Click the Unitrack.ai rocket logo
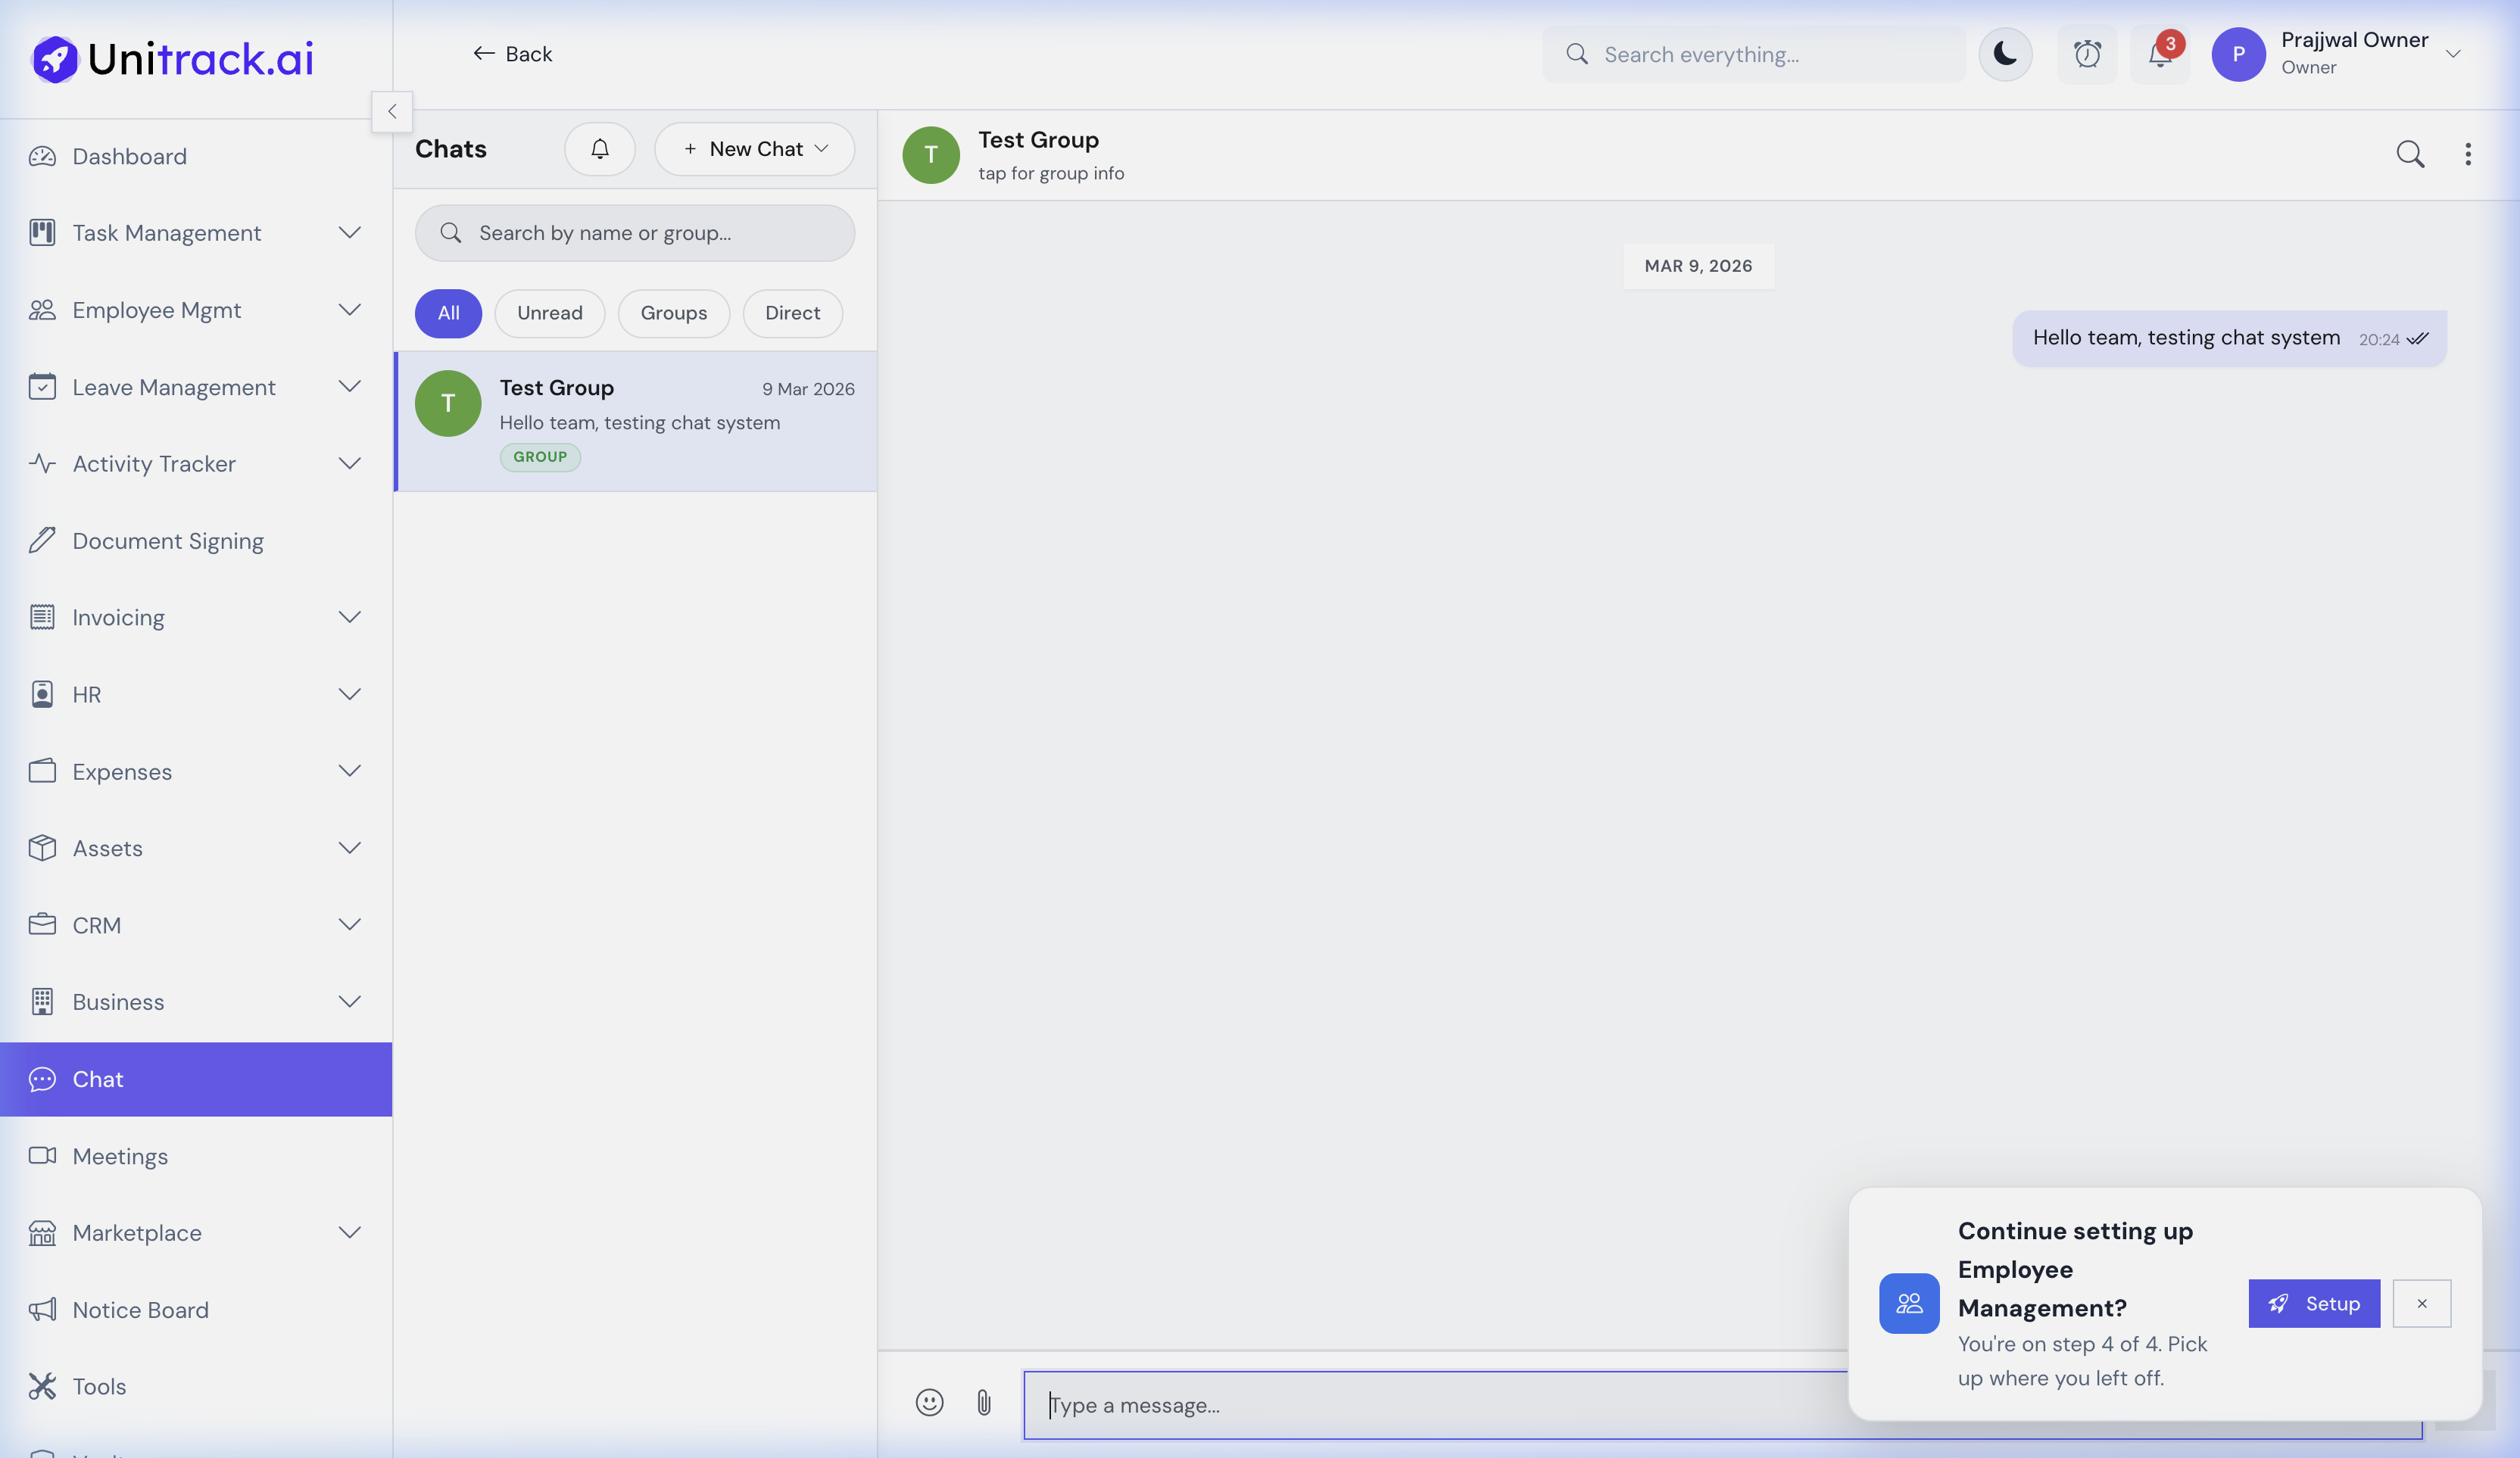Viewport: 2520px width, 1458px height. click(54, 57)
